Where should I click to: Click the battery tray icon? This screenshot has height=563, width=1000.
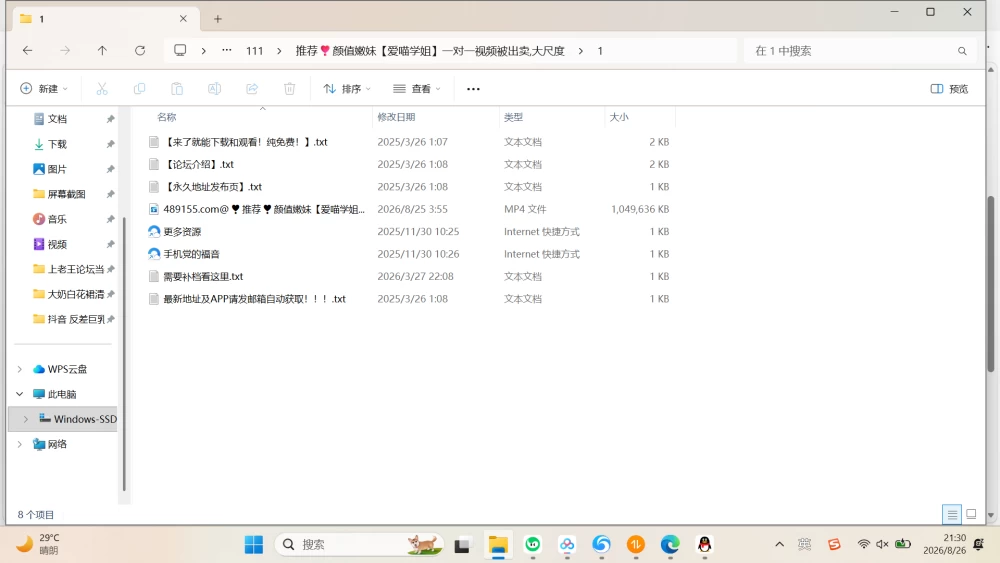pyautogui.click(x=902, y=544)
